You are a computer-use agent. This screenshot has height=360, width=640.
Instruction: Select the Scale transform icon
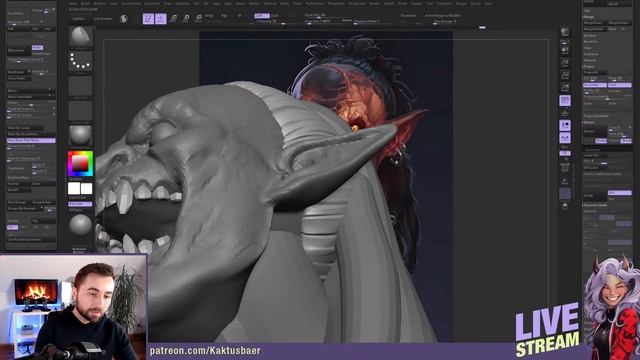[186, 19]
